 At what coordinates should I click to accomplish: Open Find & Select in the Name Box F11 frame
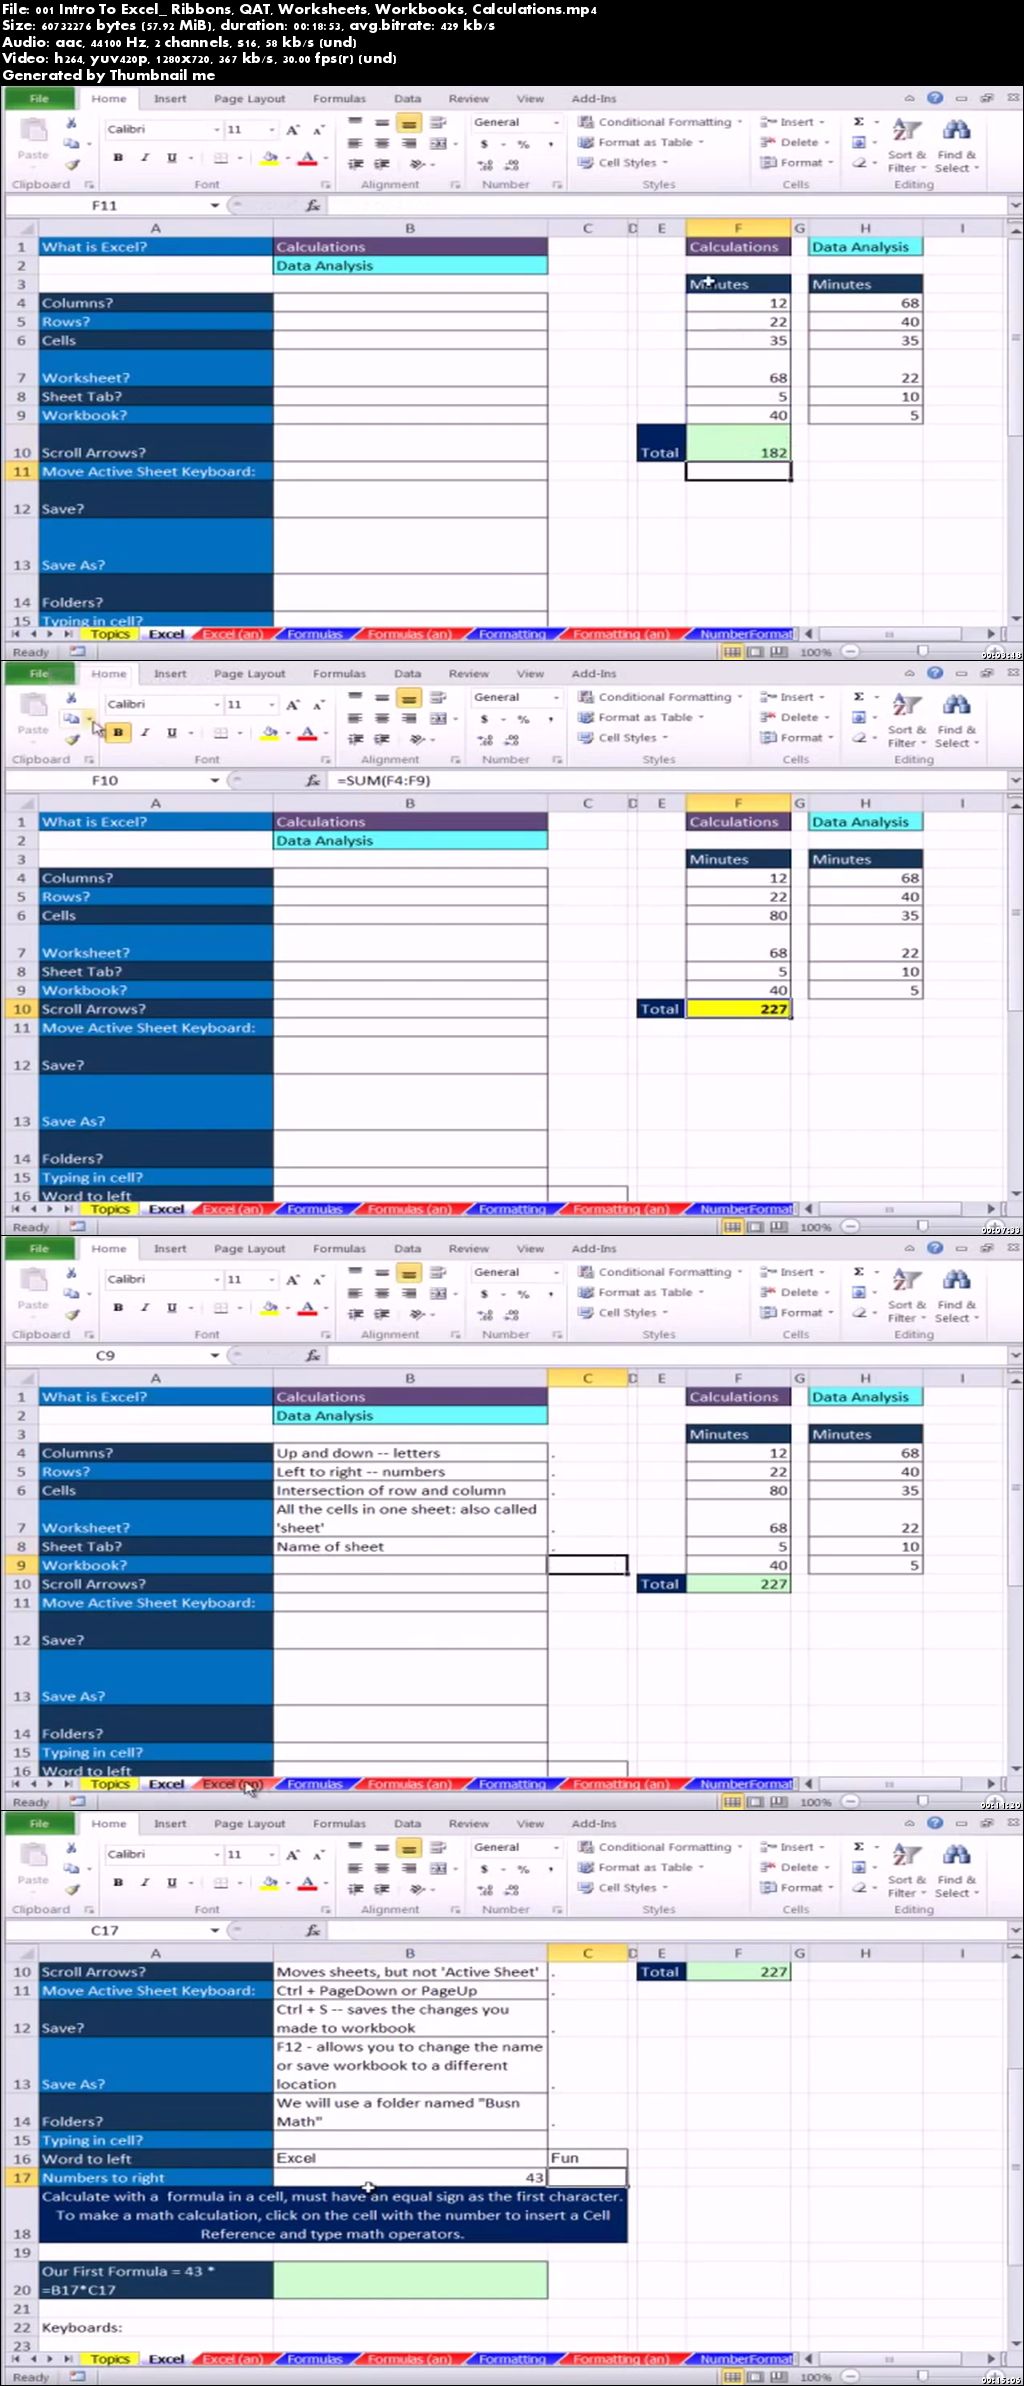(x=957, y=145)
